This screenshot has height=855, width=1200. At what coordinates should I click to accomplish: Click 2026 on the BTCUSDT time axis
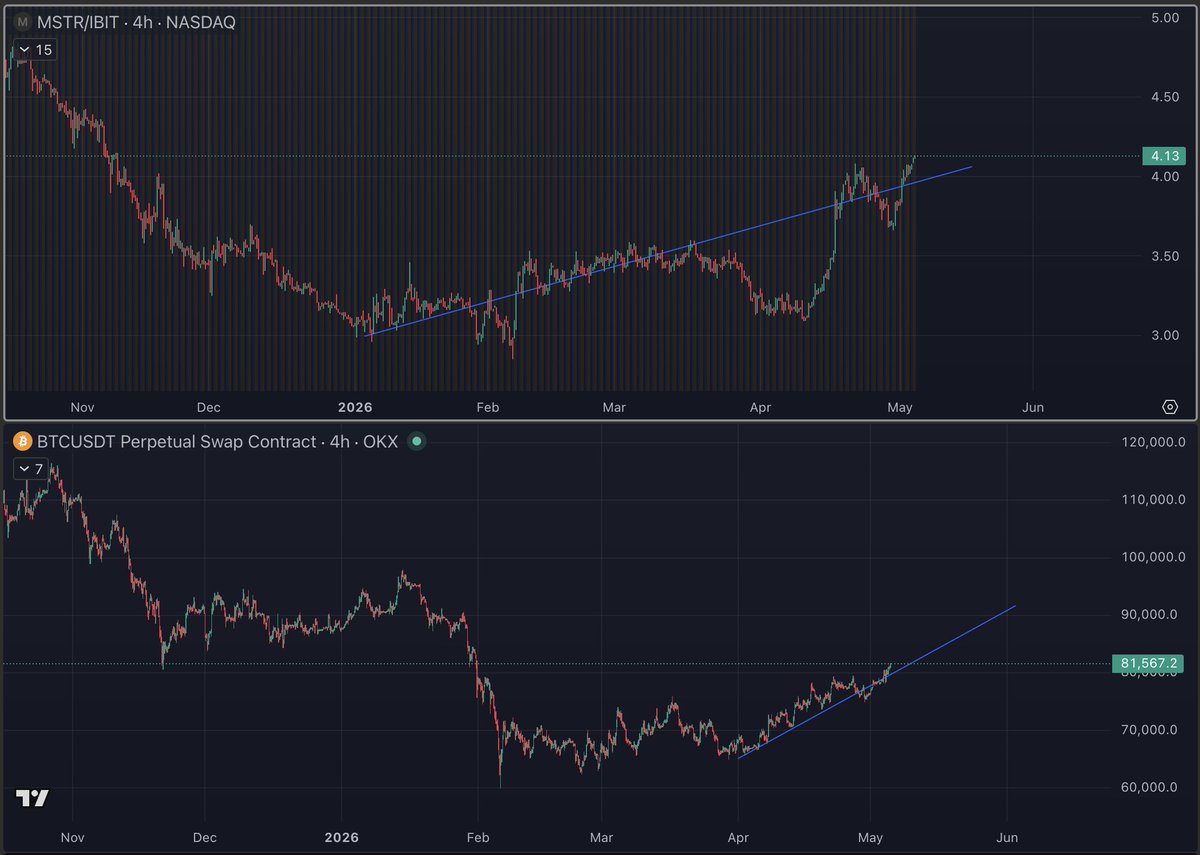(342, 836)
